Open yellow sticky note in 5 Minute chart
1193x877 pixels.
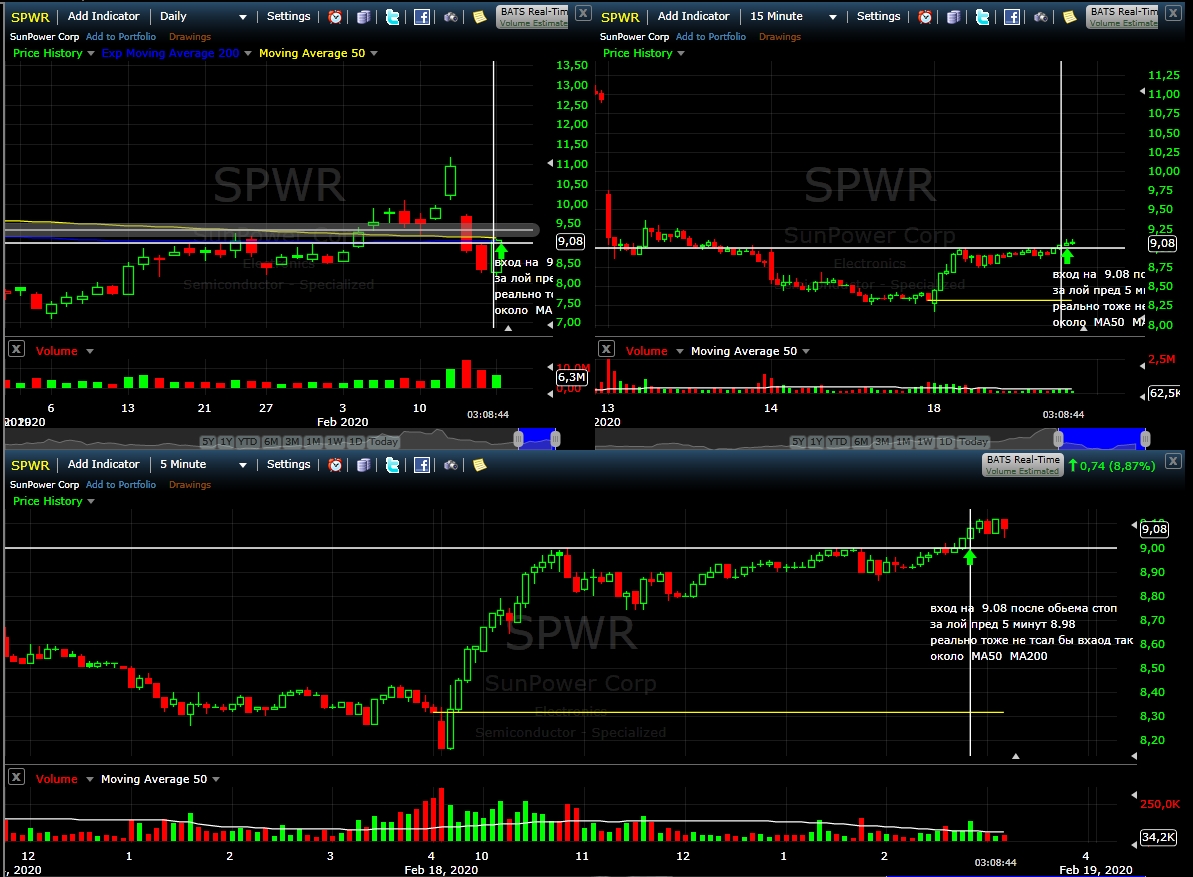479,465
